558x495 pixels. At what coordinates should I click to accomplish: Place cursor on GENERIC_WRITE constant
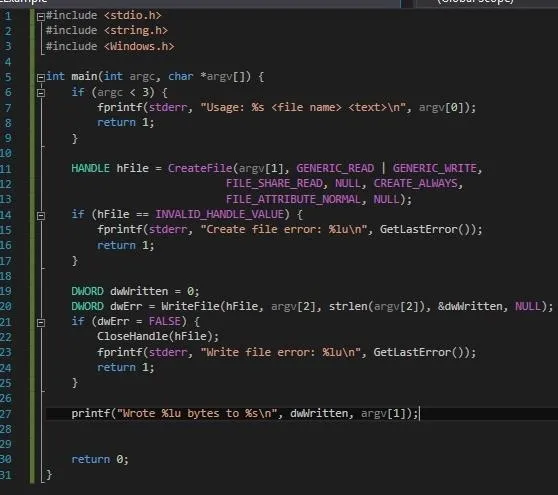coord(435,168)
